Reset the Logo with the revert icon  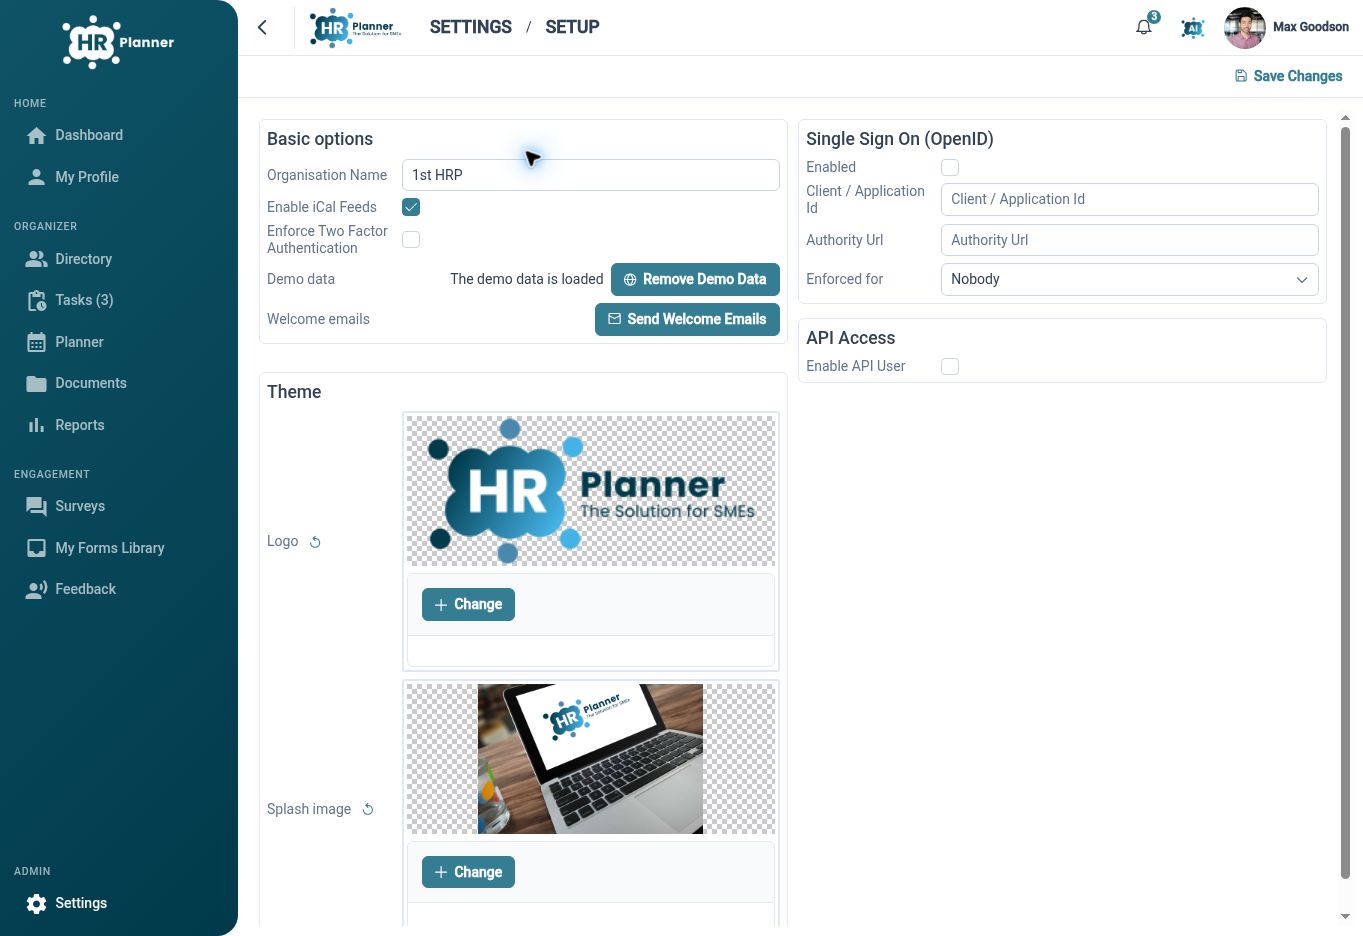click(315, 542)
